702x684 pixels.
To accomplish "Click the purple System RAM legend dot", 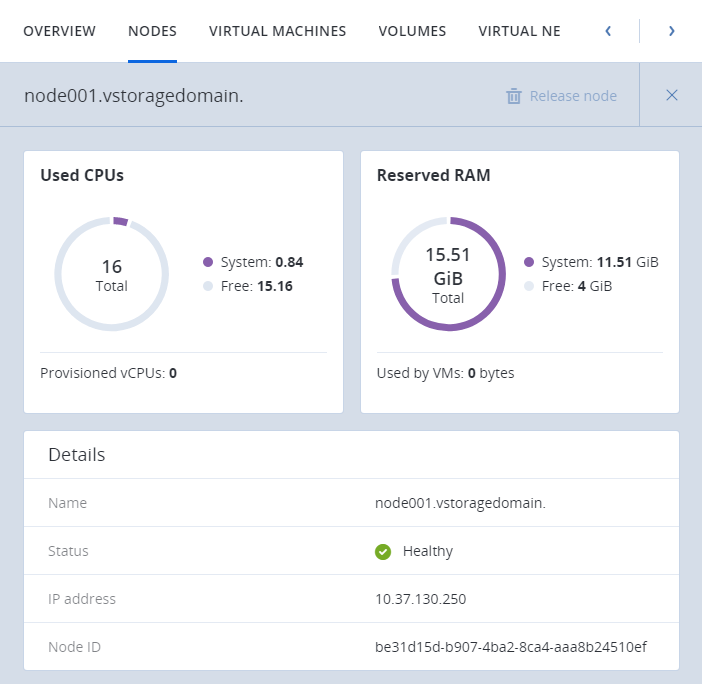I will click(529, 262).
